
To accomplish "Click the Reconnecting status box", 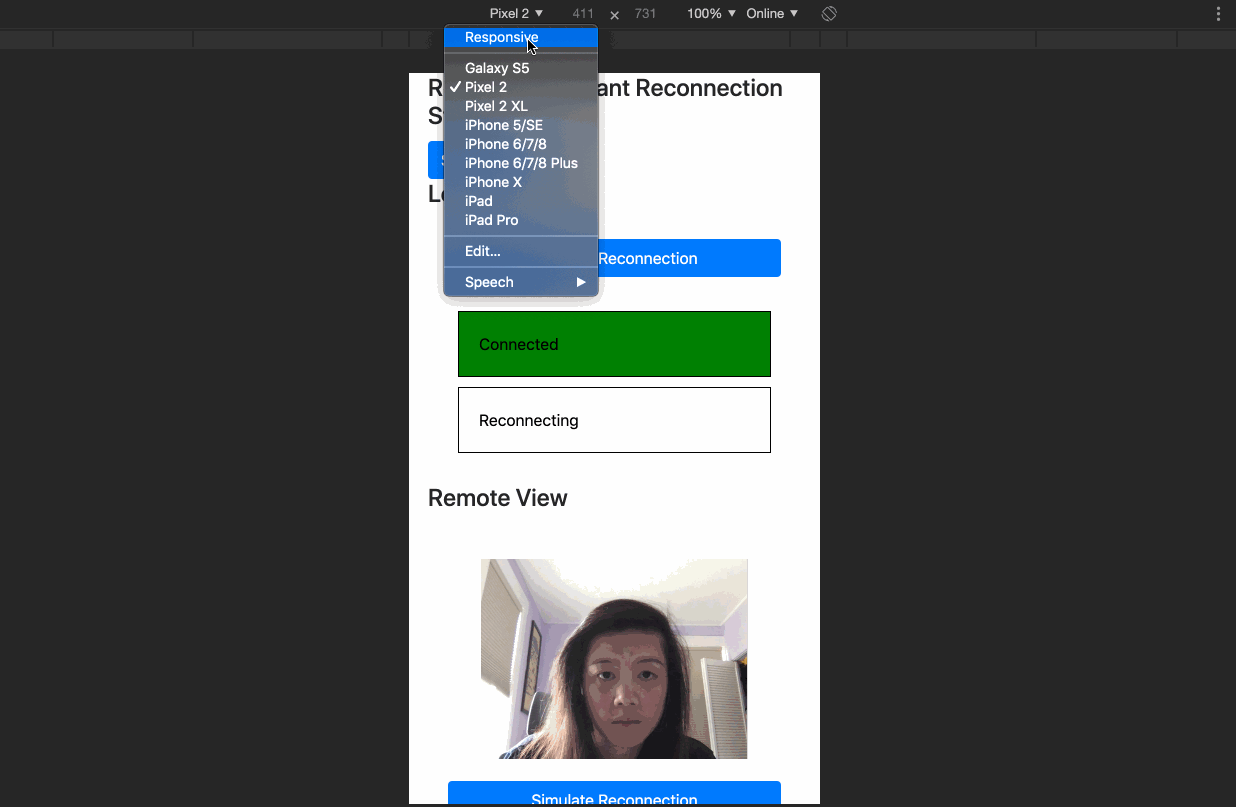I will tap(614, 420).
